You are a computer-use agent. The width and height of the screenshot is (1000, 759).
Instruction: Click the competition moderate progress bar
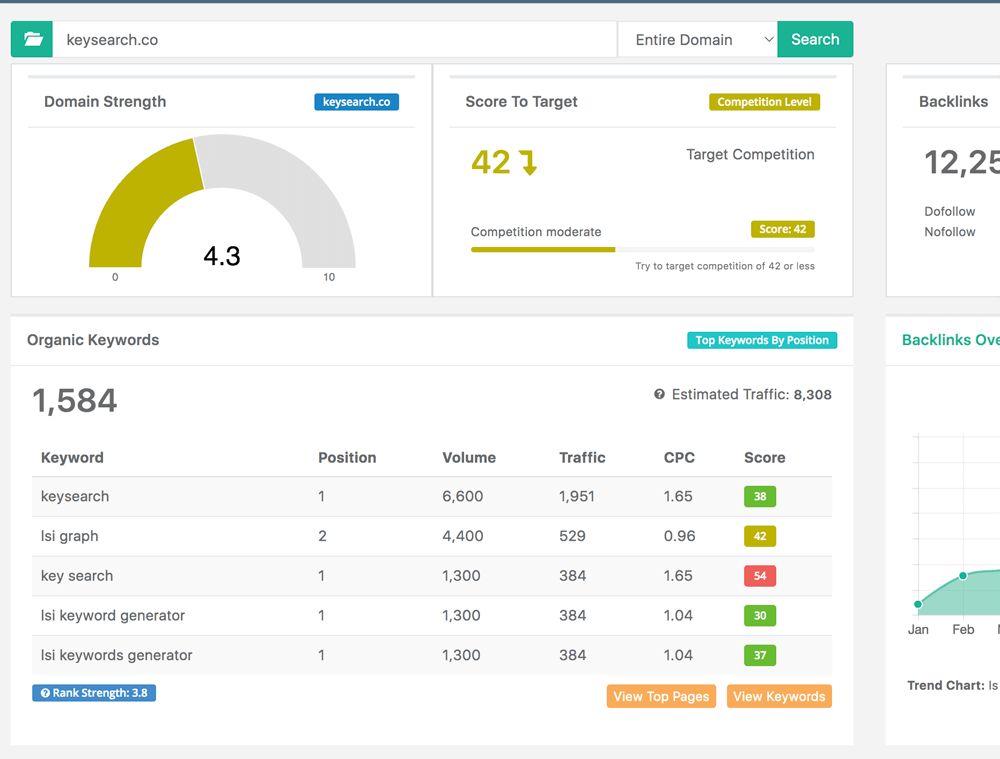pyautogui.click(x=643, y=249)
